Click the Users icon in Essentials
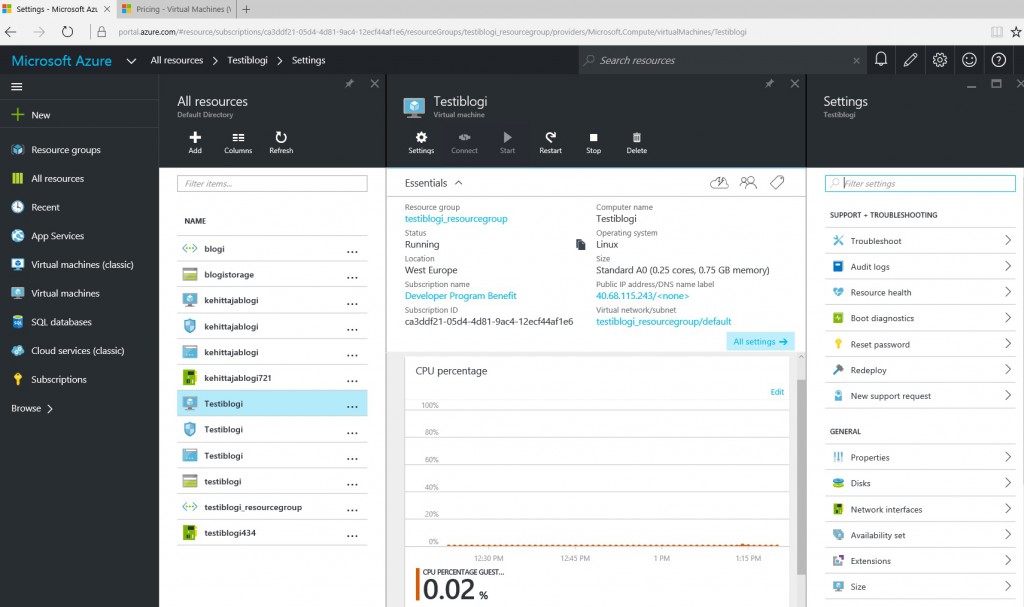Image resolution: width=1024 pixels, height=607 pixels. pos(748,182)
